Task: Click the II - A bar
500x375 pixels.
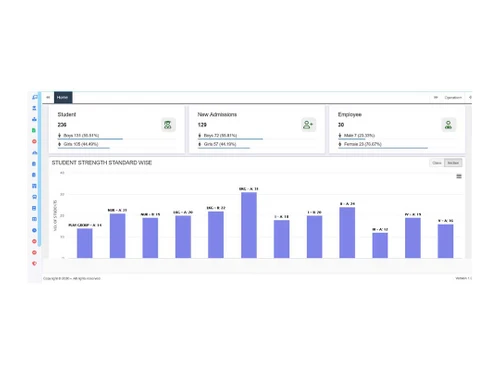Action: [x=347, y=233]
